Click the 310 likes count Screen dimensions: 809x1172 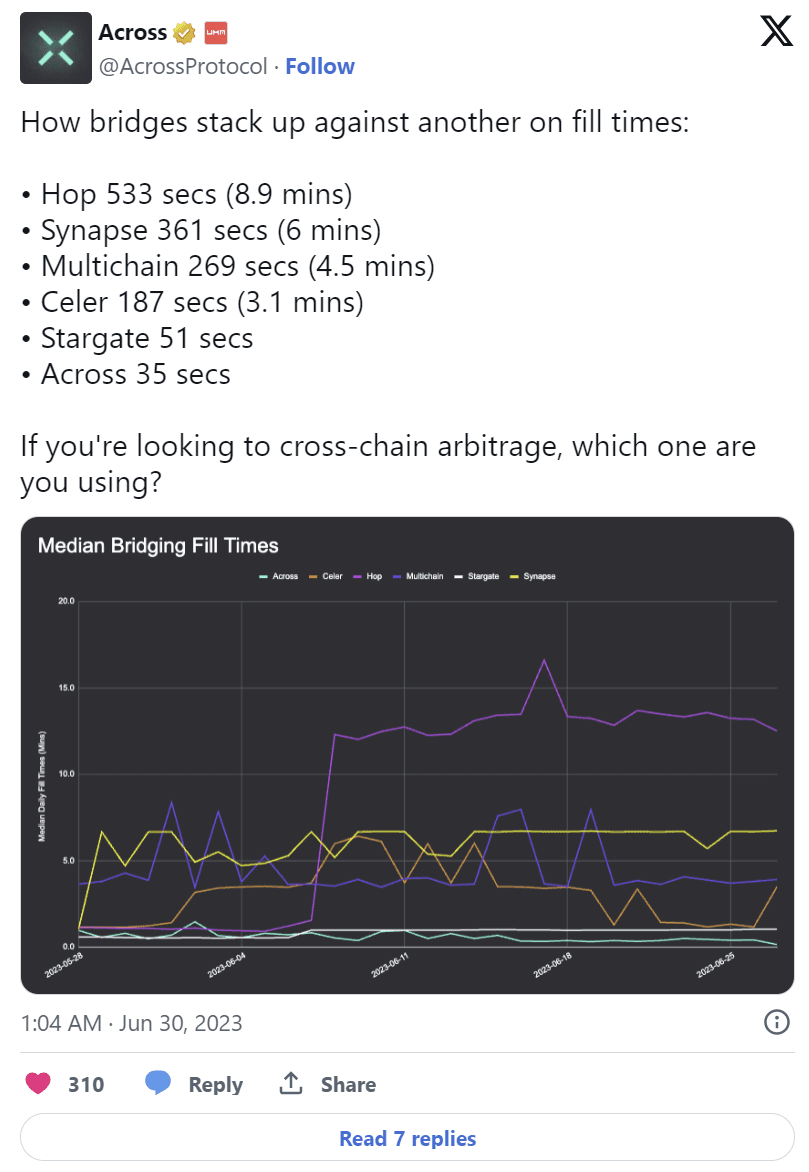pos(86,1084)
